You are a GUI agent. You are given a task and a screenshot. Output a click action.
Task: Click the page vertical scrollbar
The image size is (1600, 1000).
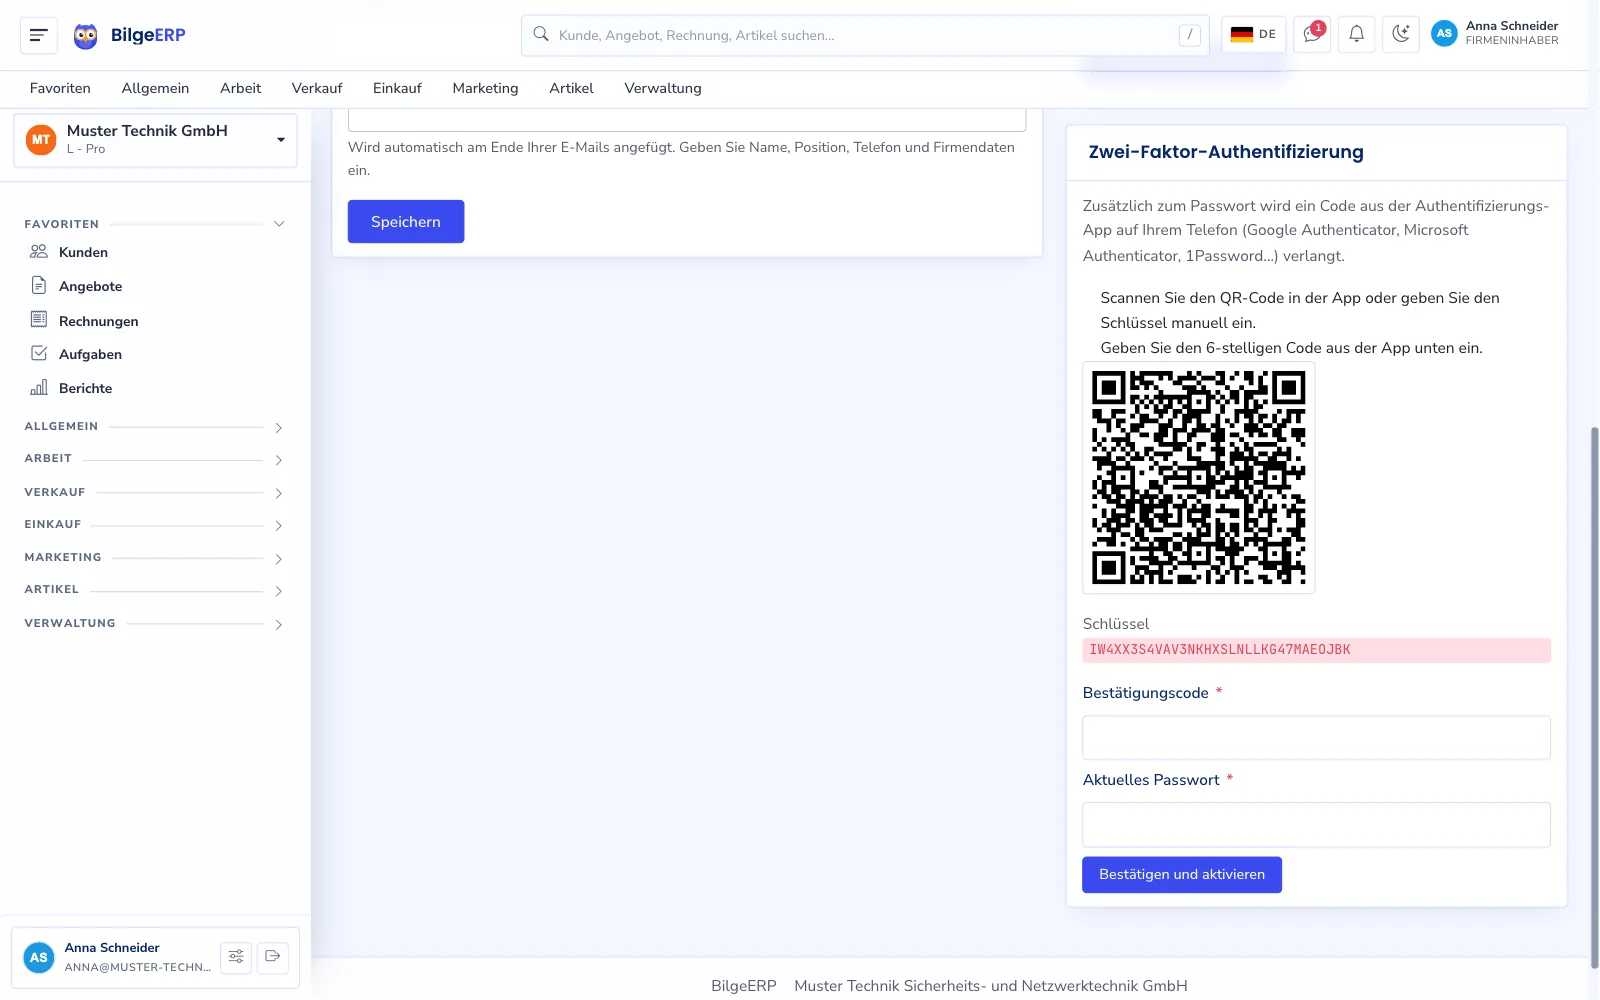[x=1594, y=697]
